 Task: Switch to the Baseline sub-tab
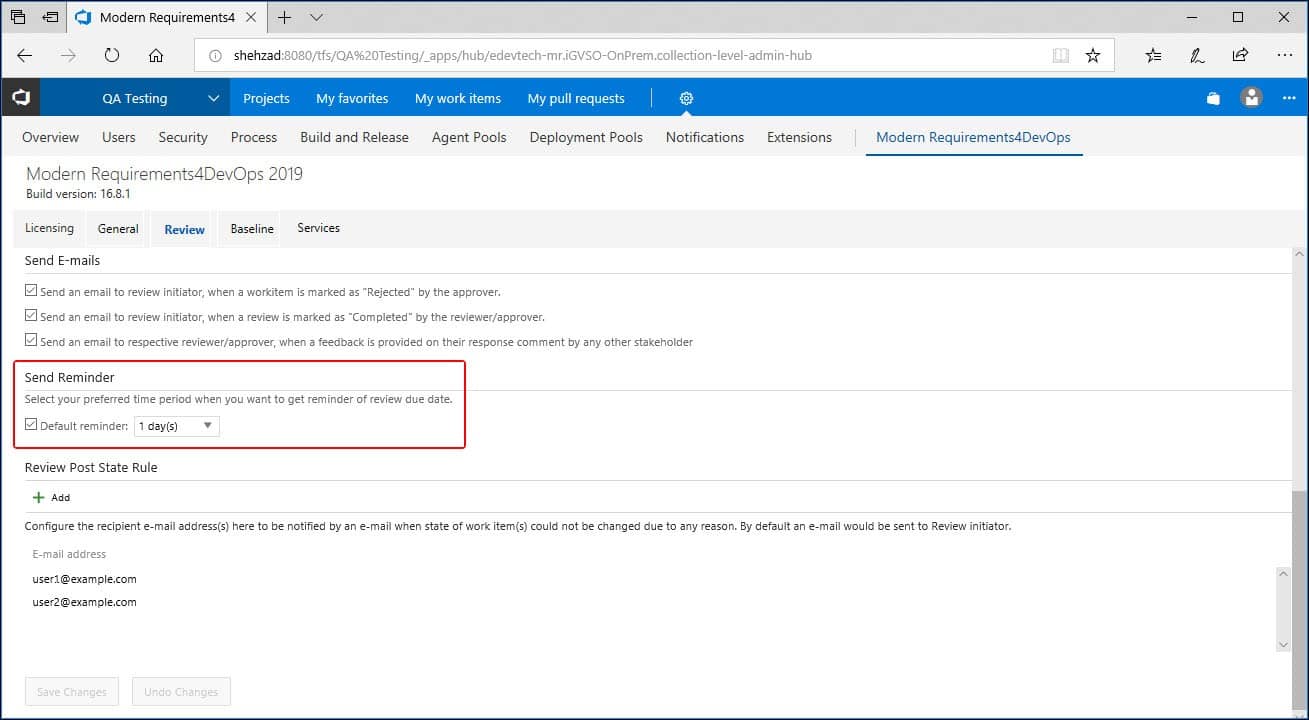[x=252, y=229]
